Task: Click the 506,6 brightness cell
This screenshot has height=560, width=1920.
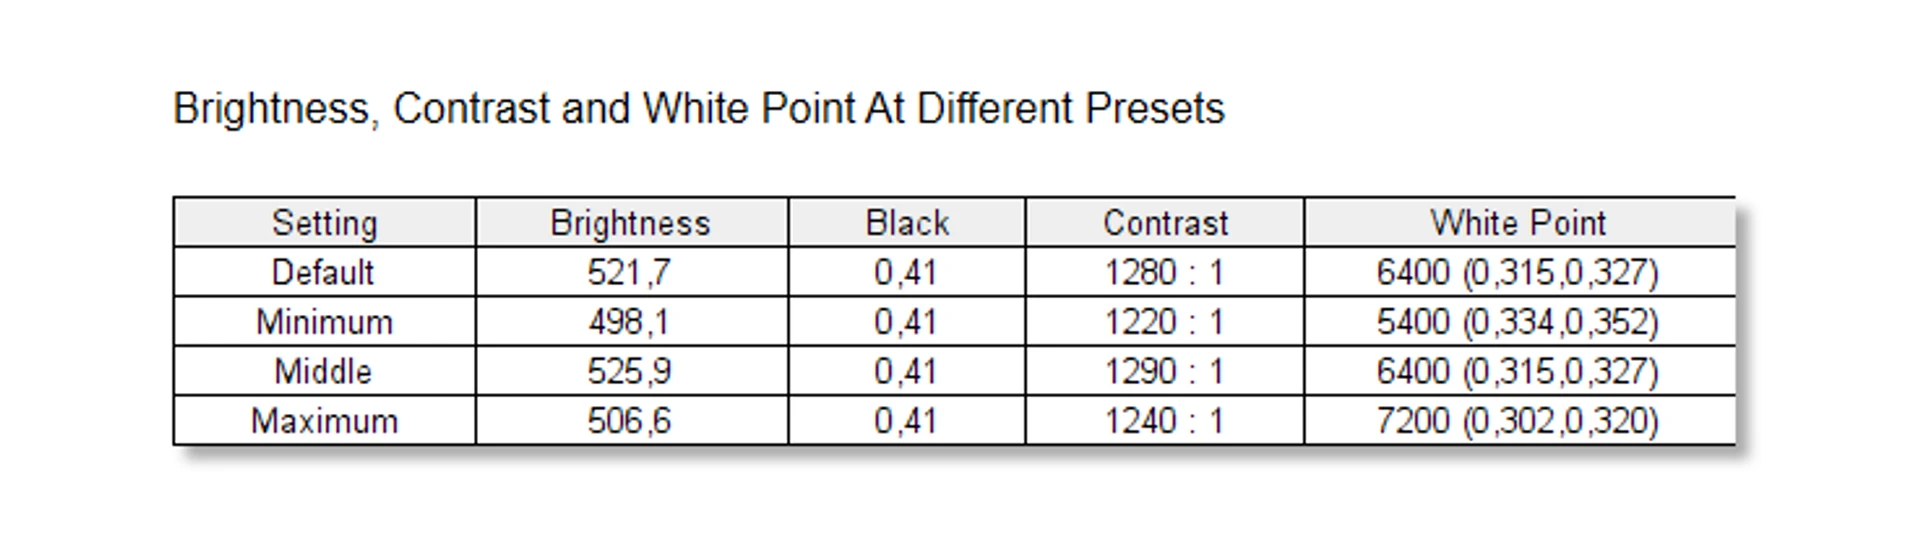Action: tap(629, 421)
